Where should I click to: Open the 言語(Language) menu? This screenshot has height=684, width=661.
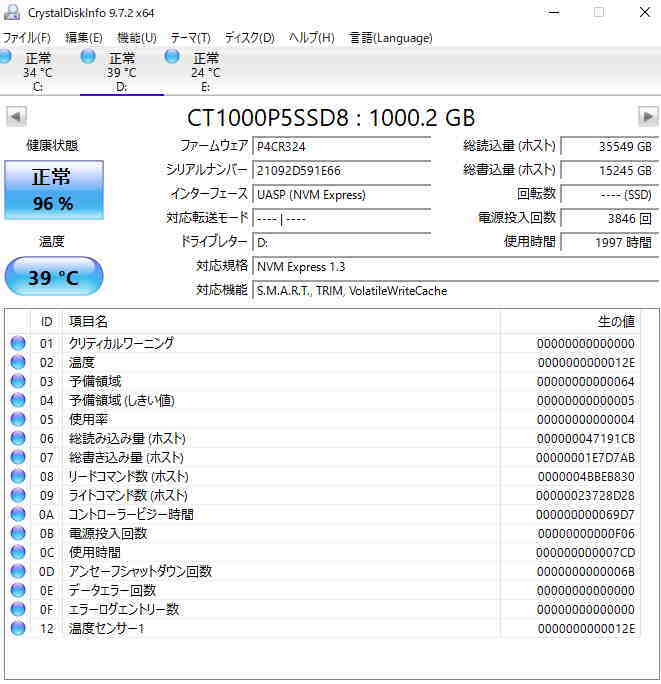[391, 38]
